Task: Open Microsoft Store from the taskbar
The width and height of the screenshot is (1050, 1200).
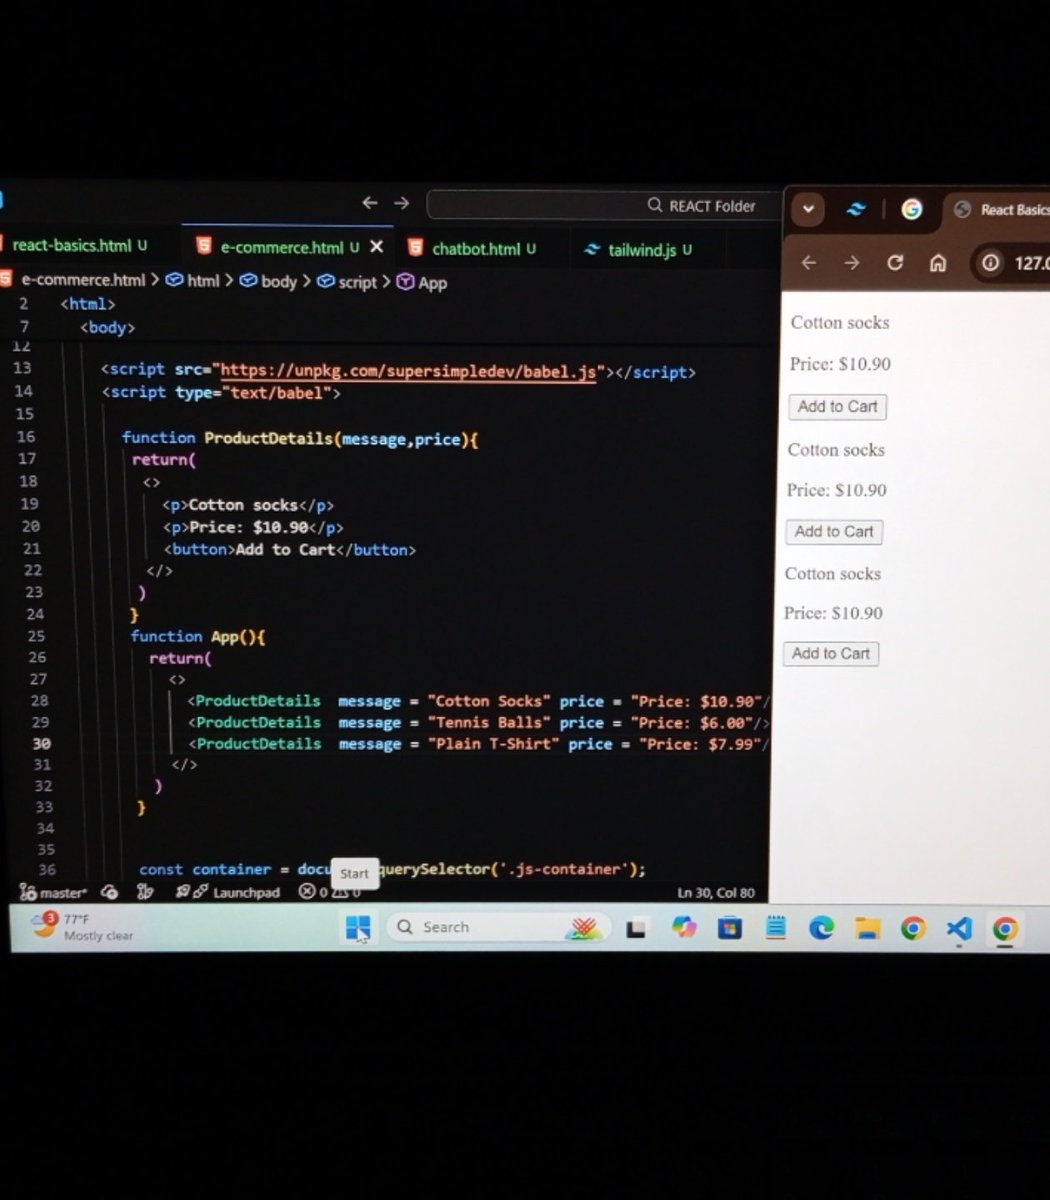Action: pyautogui.click(x=730, y=929)
